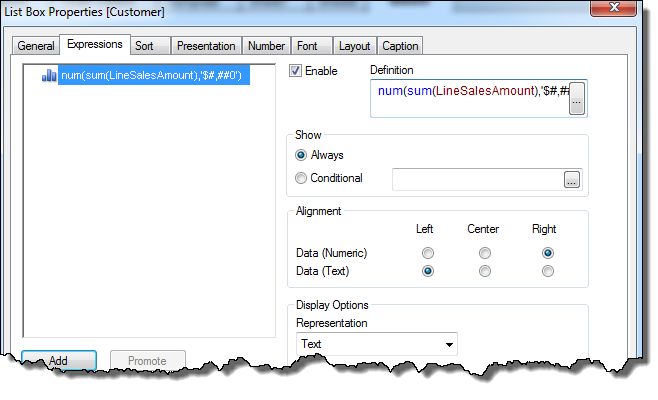Open expression editor from the Definition ellipsis button
658x400 pixels.
point(577,99)
